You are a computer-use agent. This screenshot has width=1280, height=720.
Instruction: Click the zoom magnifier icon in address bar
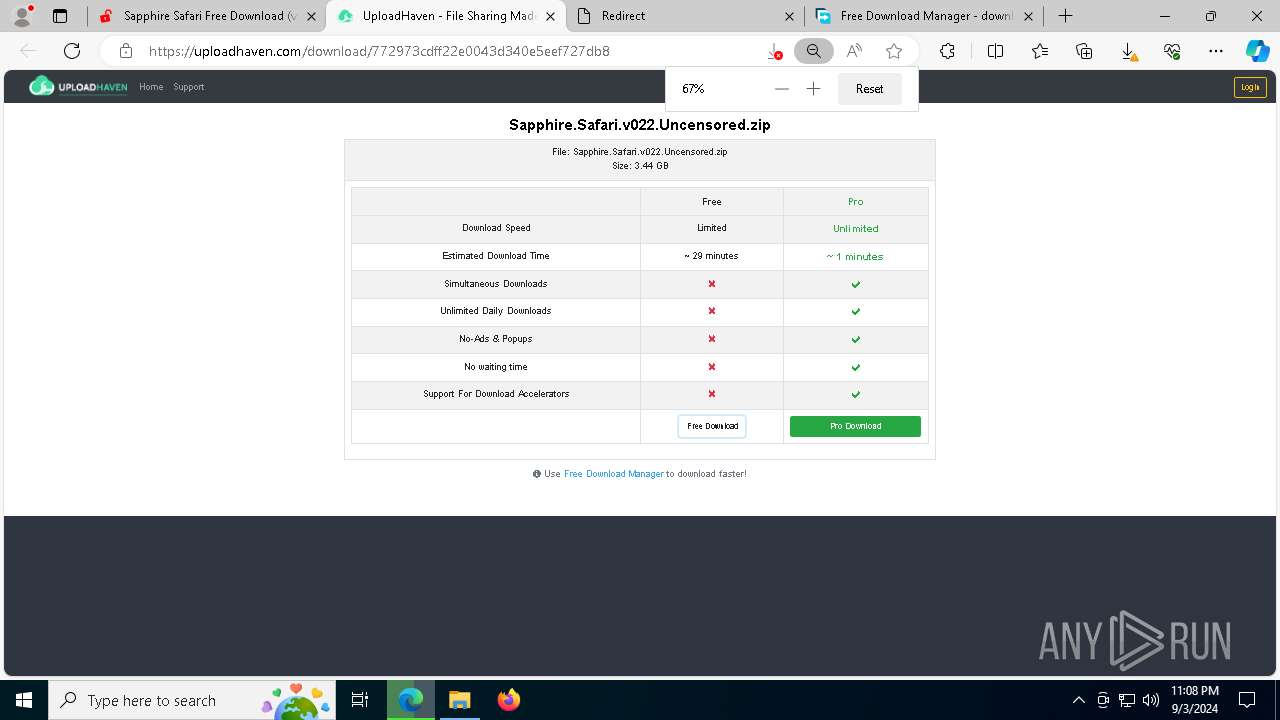[x=814, y=51]
